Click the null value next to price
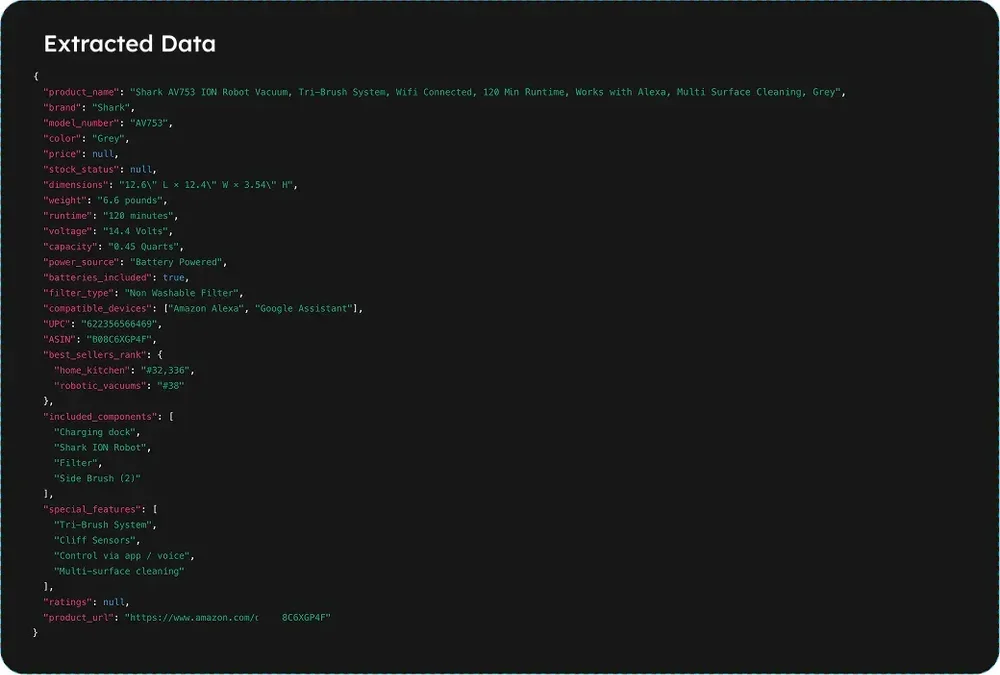Image resolution: width=1000 pixels, height=675 pixels. point(103,154)
